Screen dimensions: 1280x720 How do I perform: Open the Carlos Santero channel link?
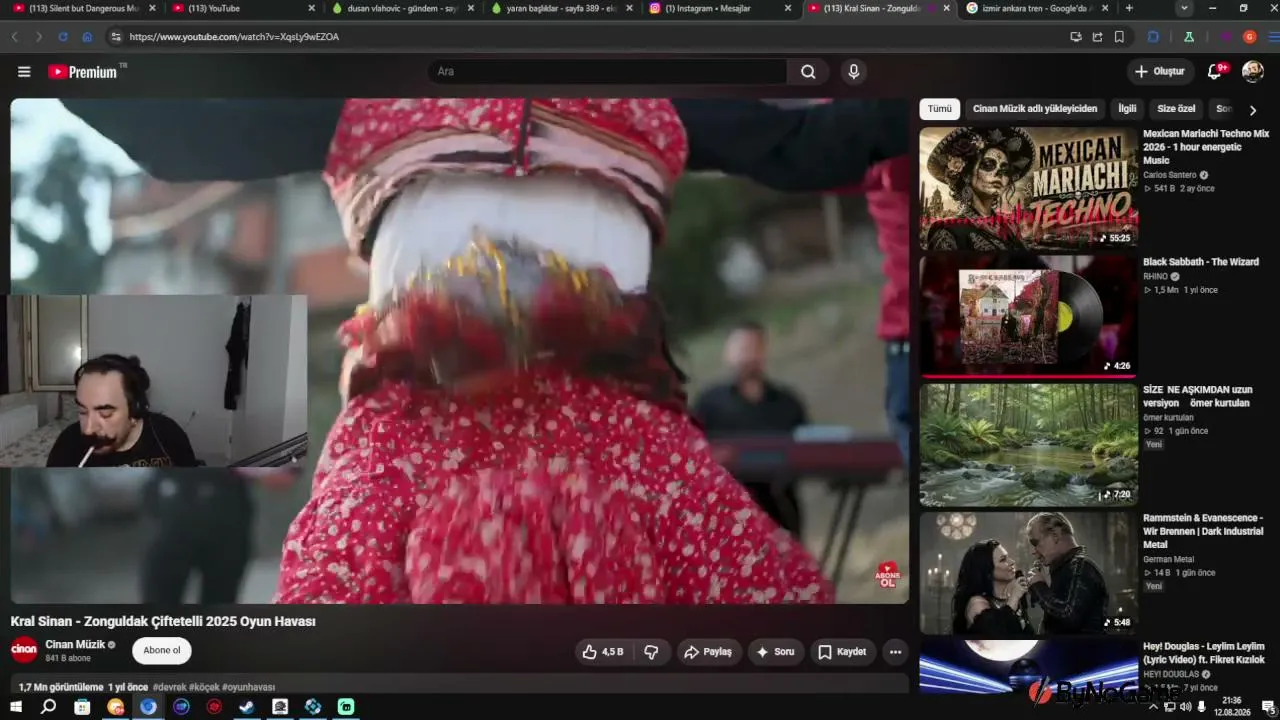pos(1170,175)
